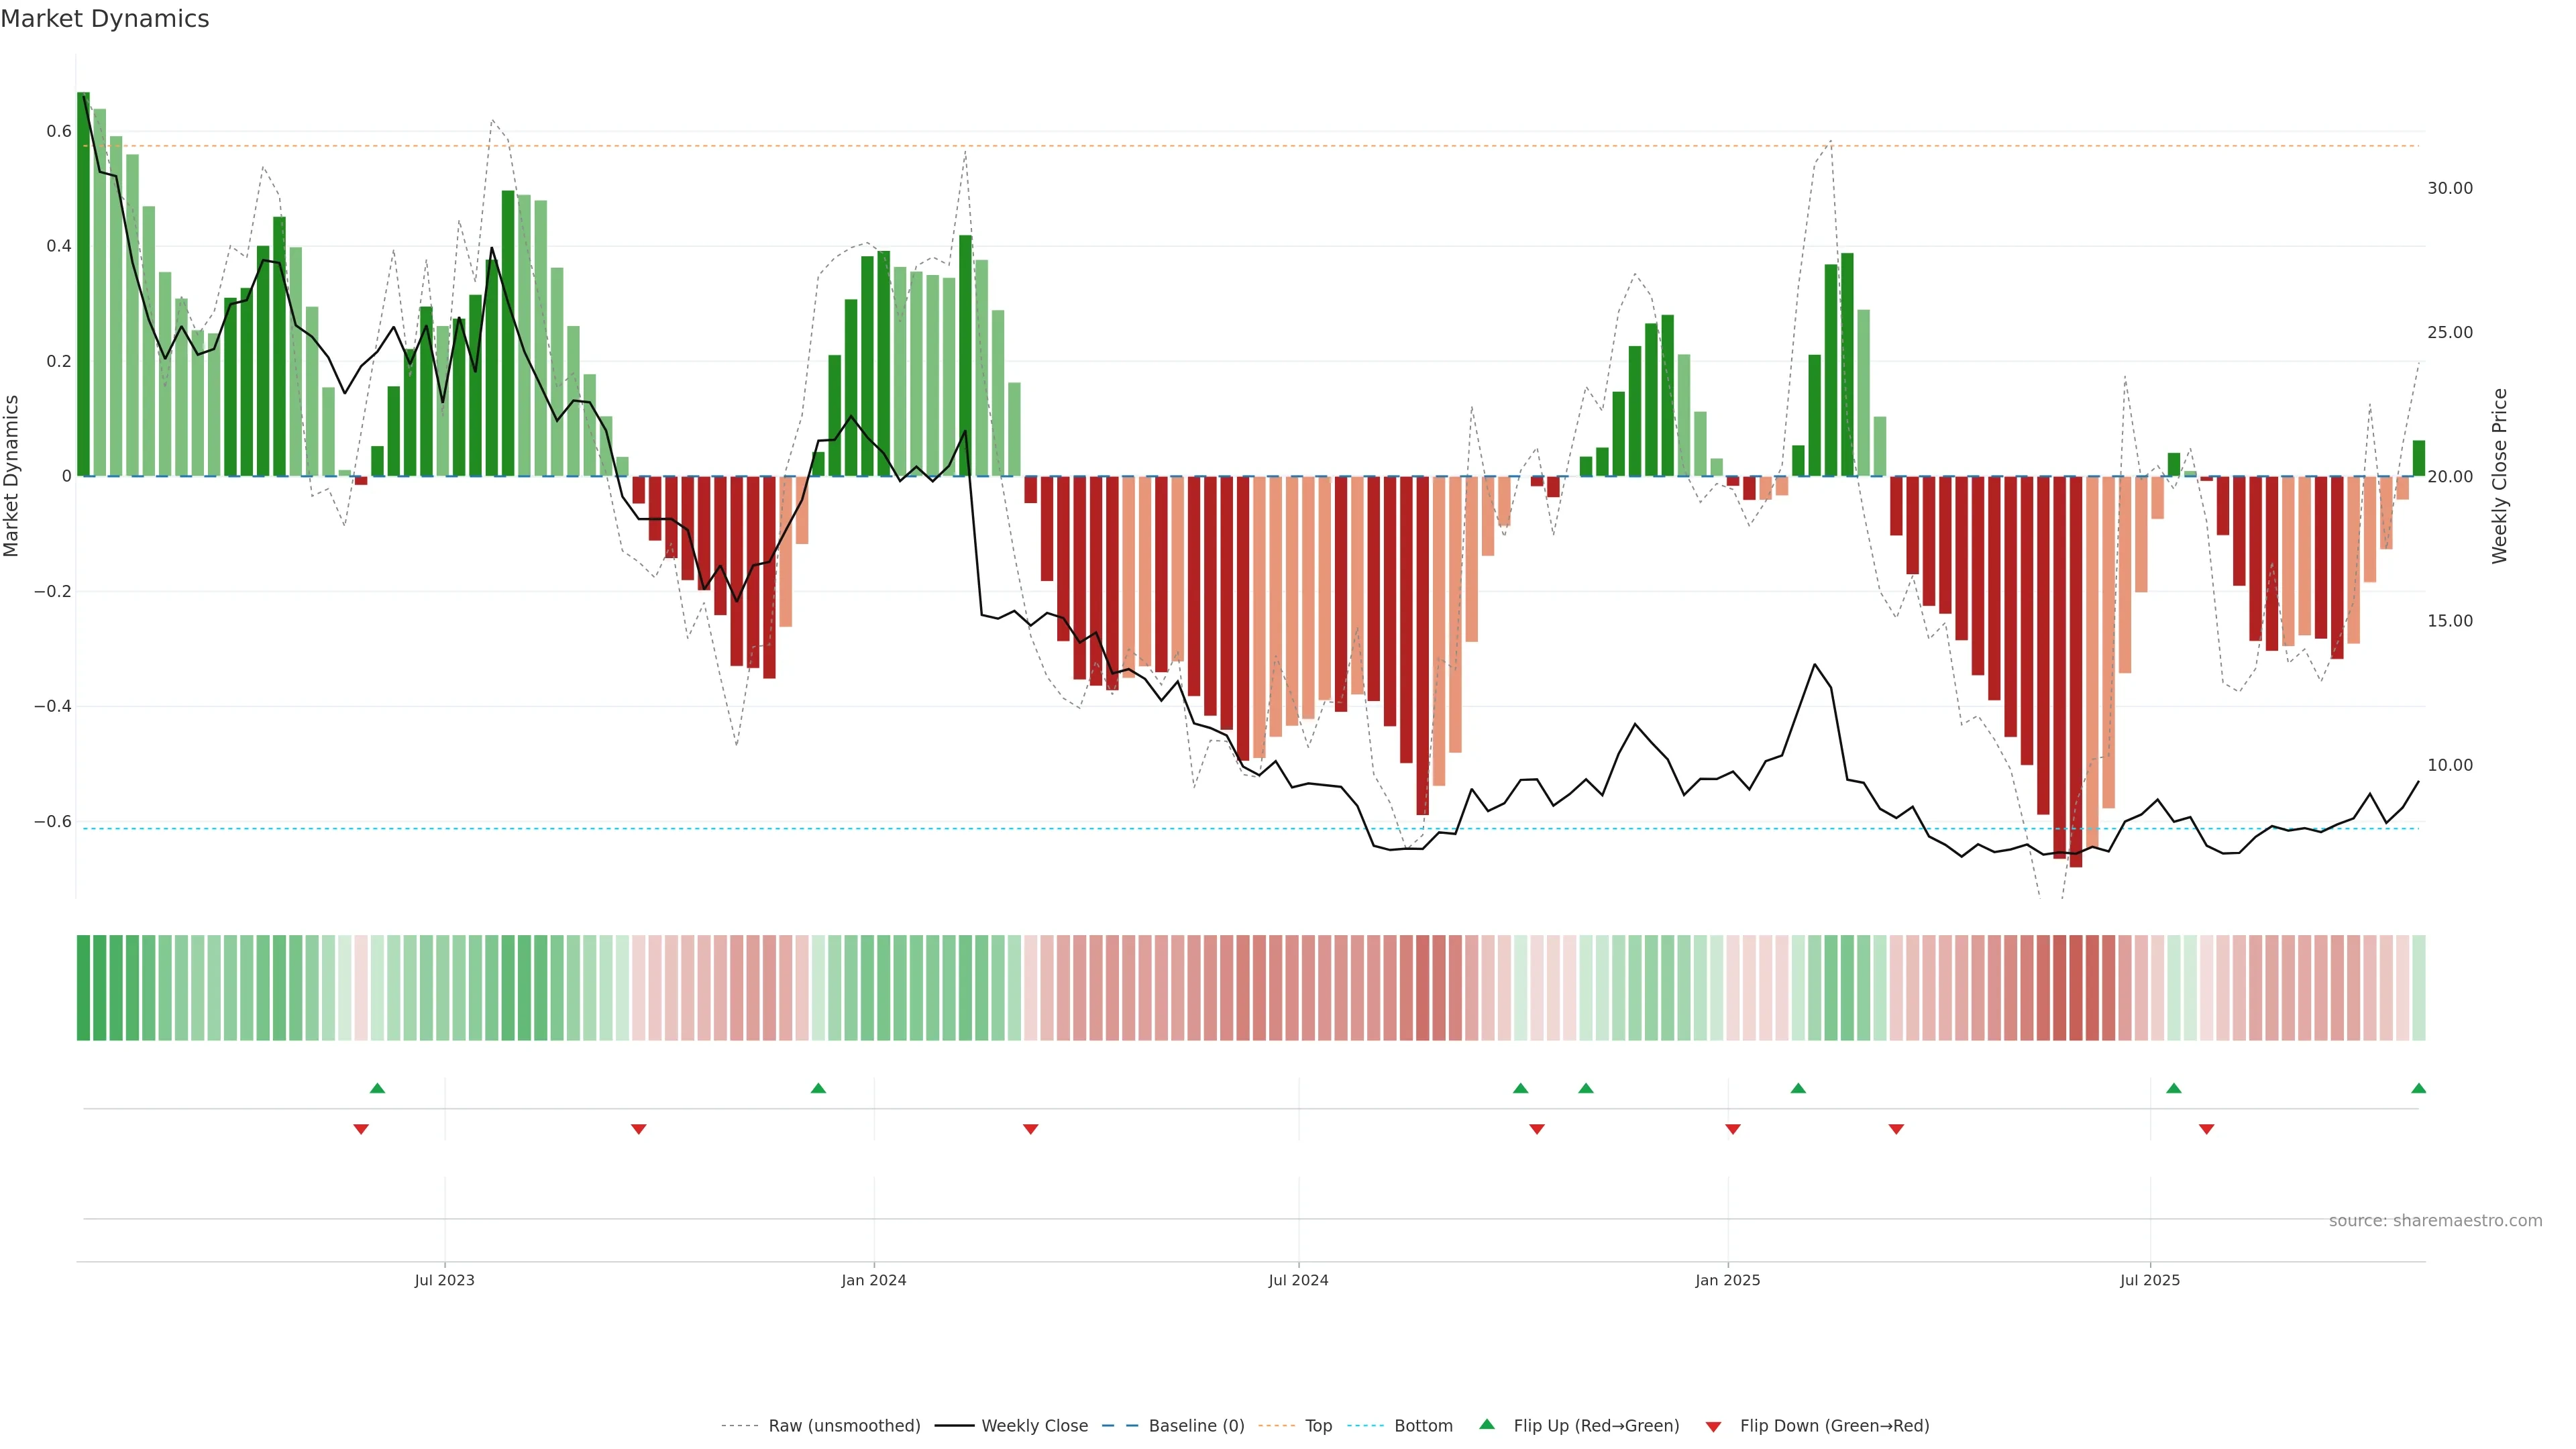The image size is (2576, 1449).
Task: Click the Jan 2024 x-axis label
Action: coord(873,1280)
